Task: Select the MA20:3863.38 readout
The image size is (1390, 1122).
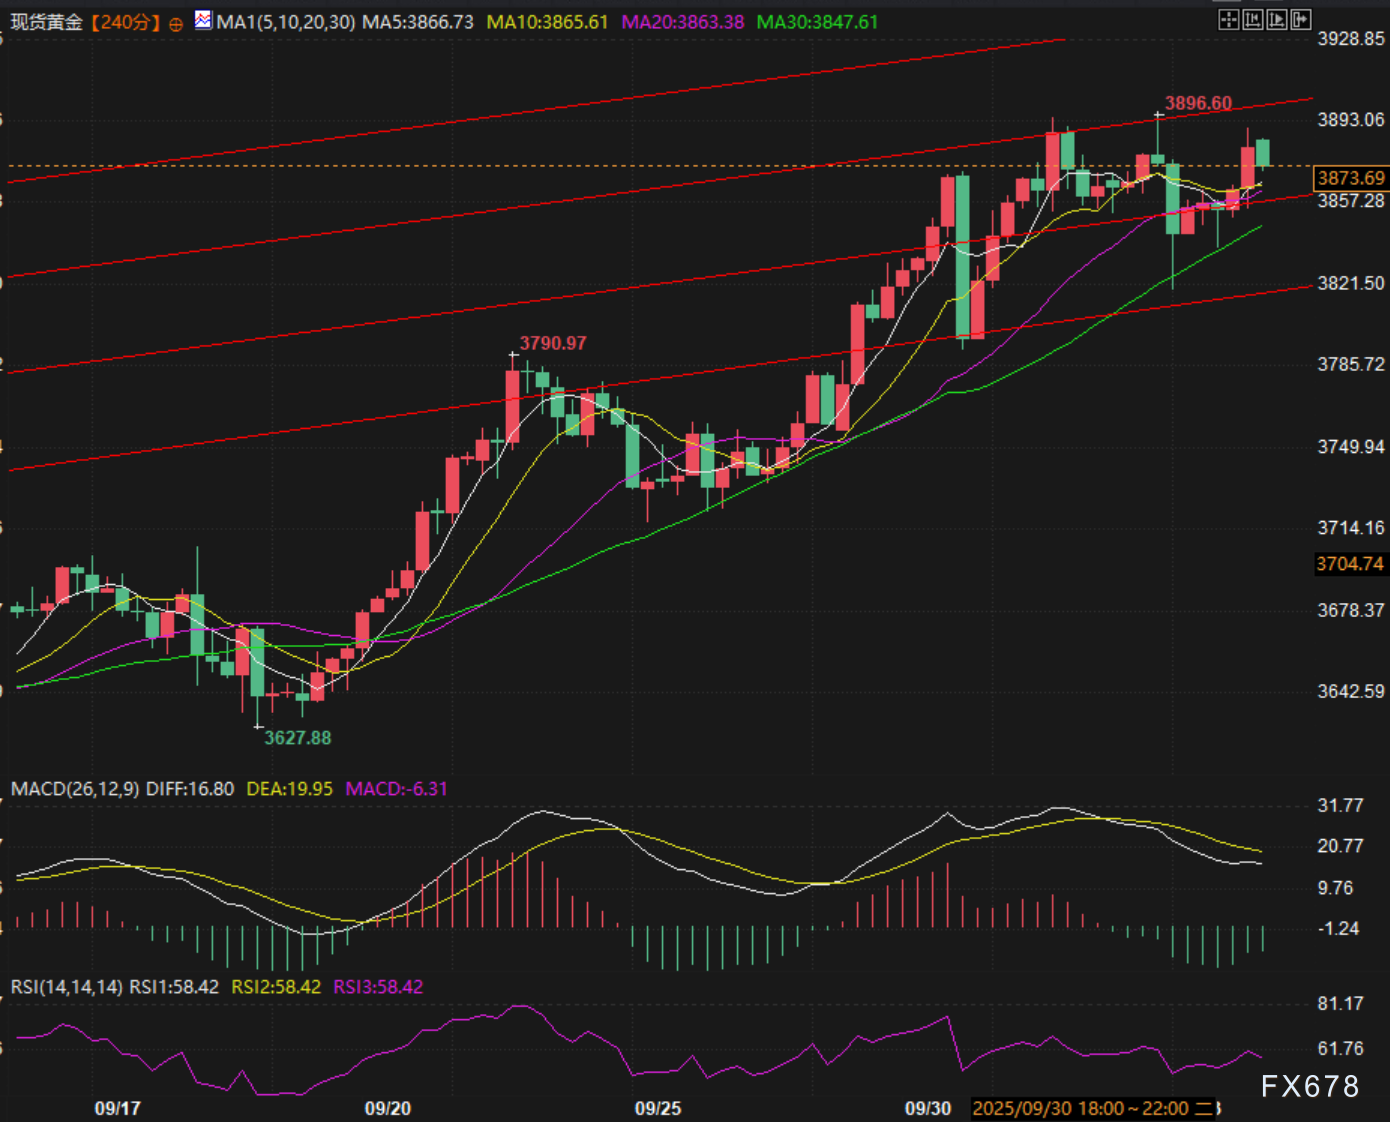Action: pyautogui.click(x=683, y=22)
